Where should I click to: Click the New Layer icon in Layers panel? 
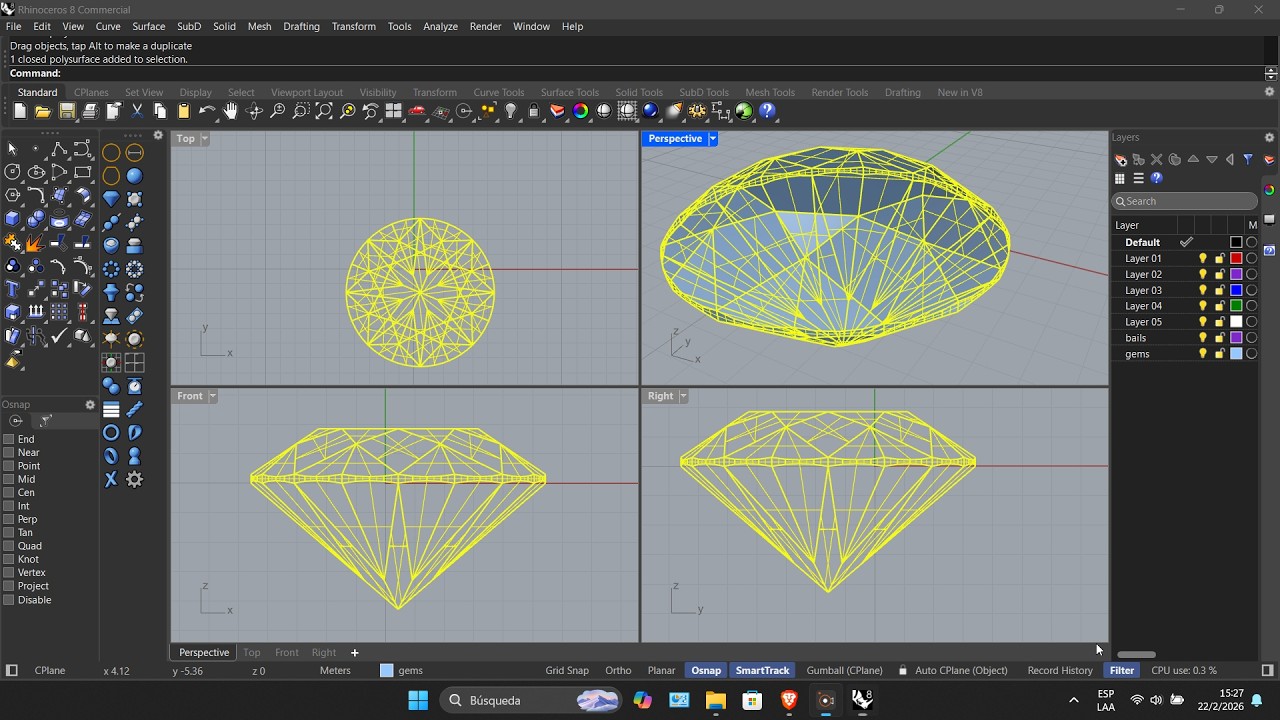[1121, 160]
